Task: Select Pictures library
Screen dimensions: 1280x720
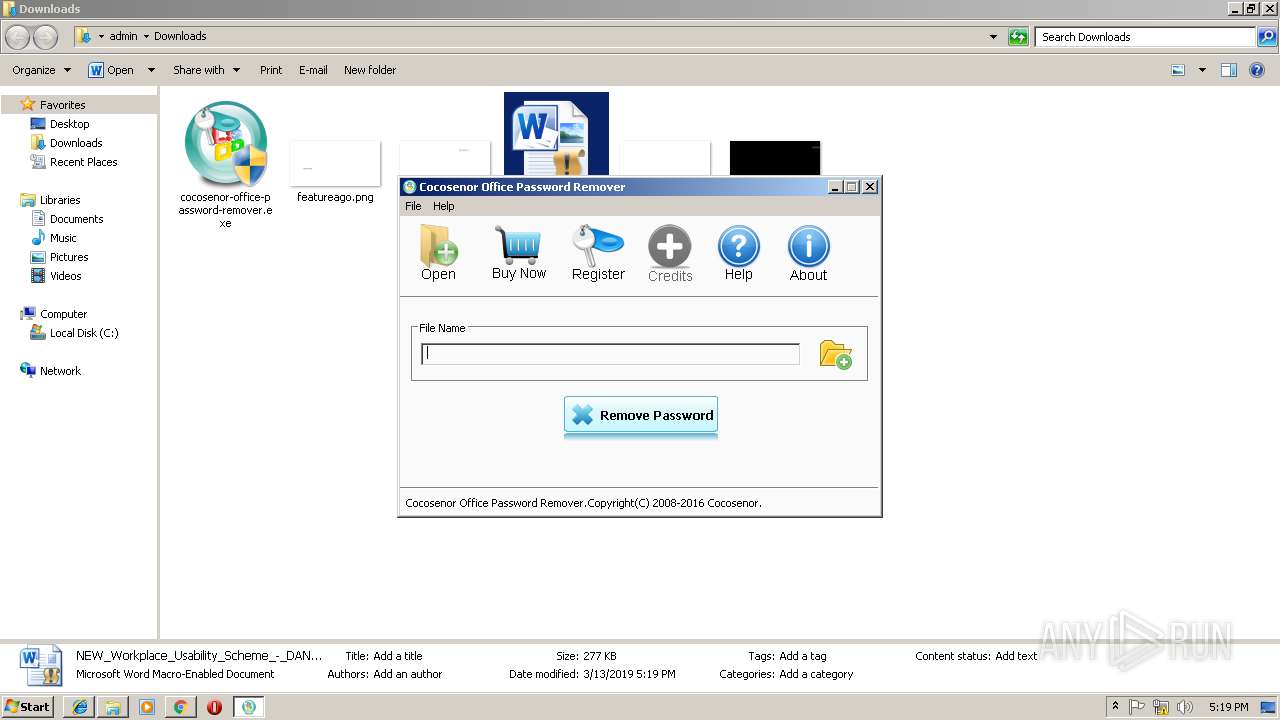Action: click(69, 257)
